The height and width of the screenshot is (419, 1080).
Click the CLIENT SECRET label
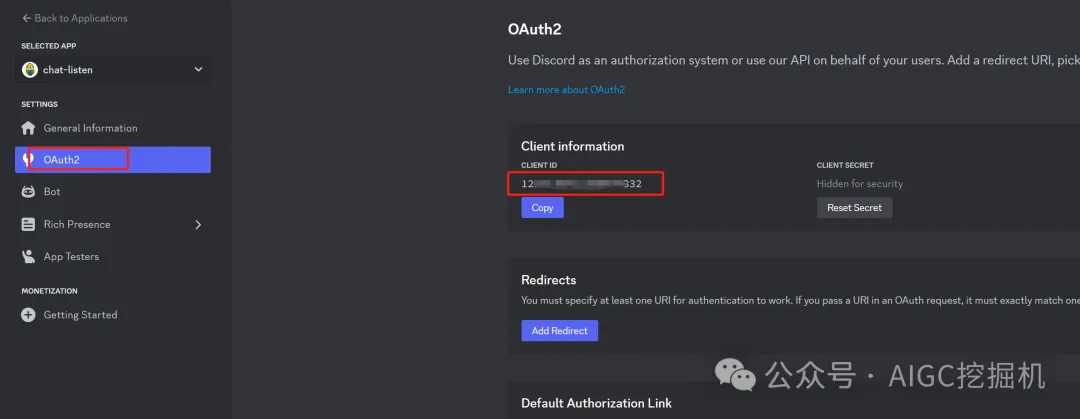tap(845, 165)
